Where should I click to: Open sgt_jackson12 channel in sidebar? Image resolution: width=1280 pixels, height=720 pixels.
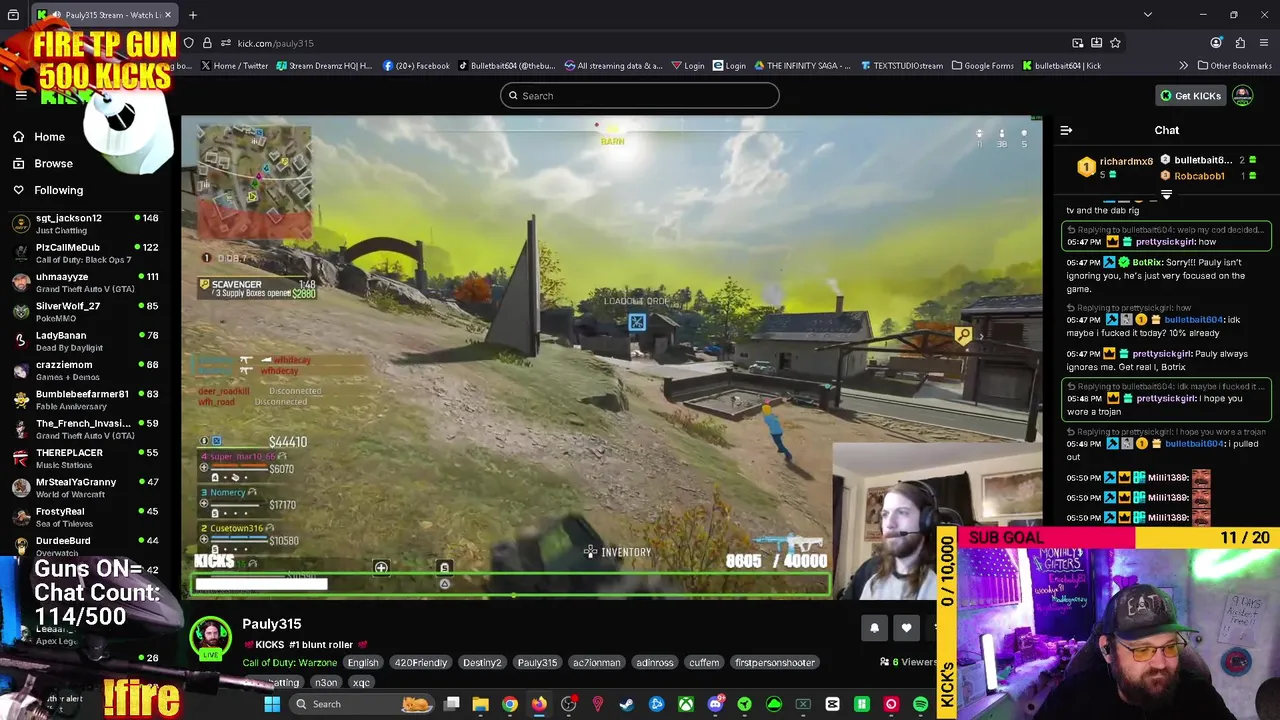point(85,223)
